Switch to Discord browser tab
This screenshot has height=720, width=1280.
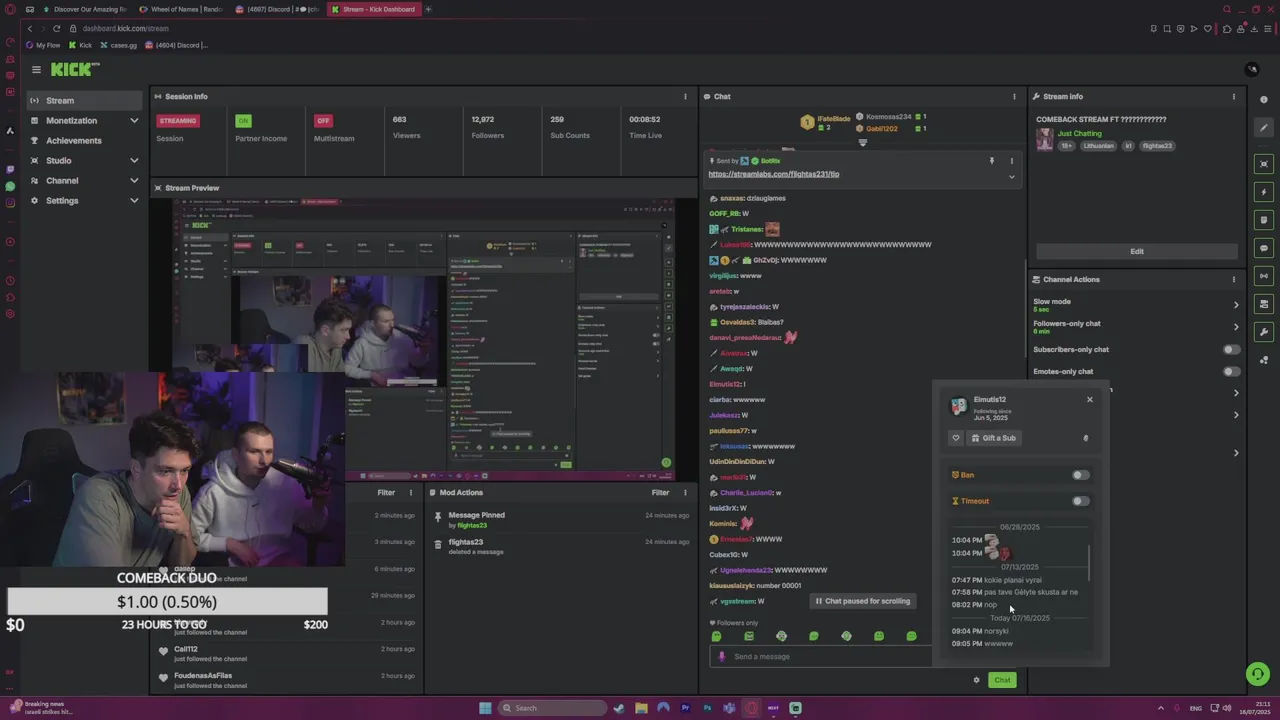pos(276,9)
